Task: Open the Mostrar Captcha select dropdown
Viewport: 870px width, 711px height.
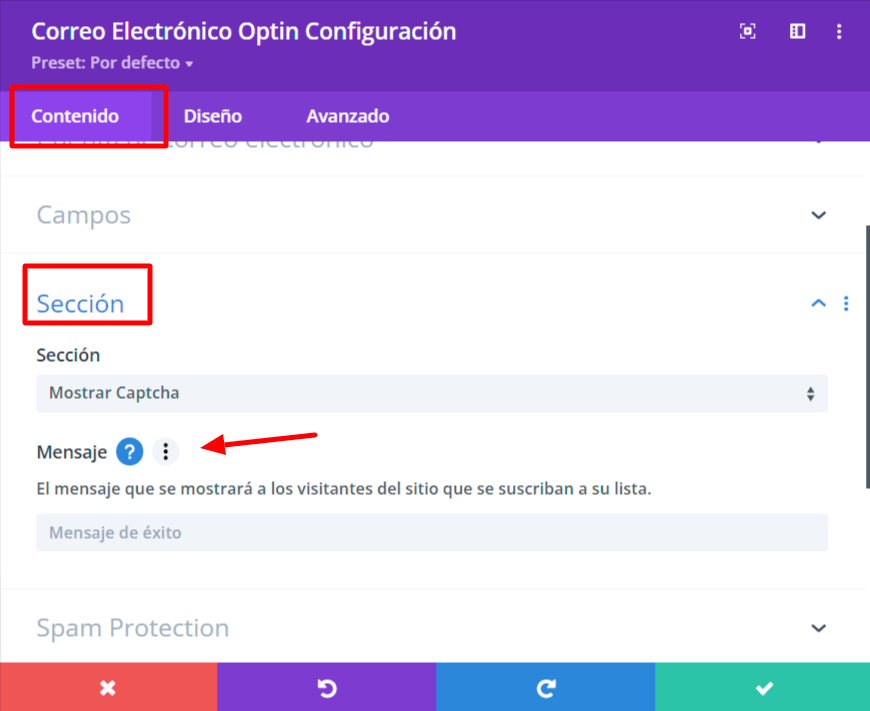Action: pos(432,394)
